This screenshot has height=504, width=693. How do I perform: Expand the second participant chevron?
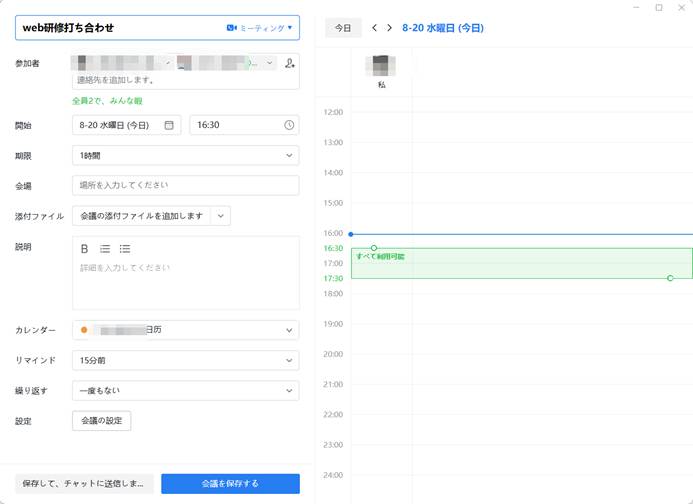point(269,63)
